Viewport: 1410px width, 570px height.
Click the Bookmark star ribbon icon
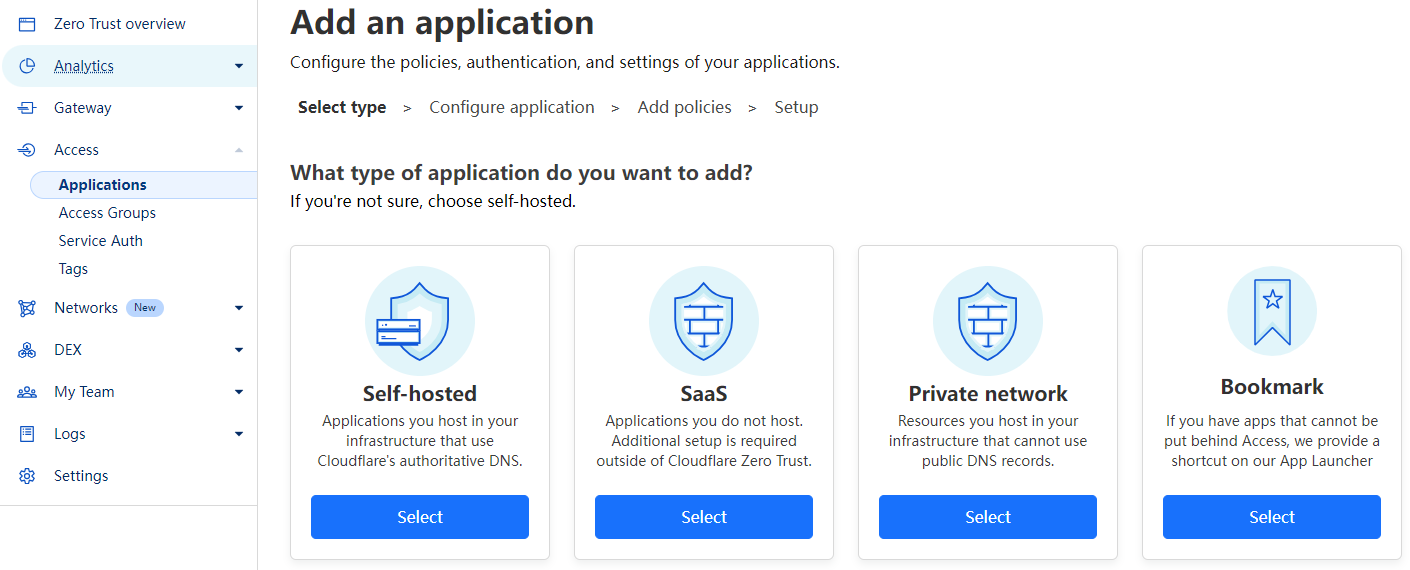(x=1272, y=311)
